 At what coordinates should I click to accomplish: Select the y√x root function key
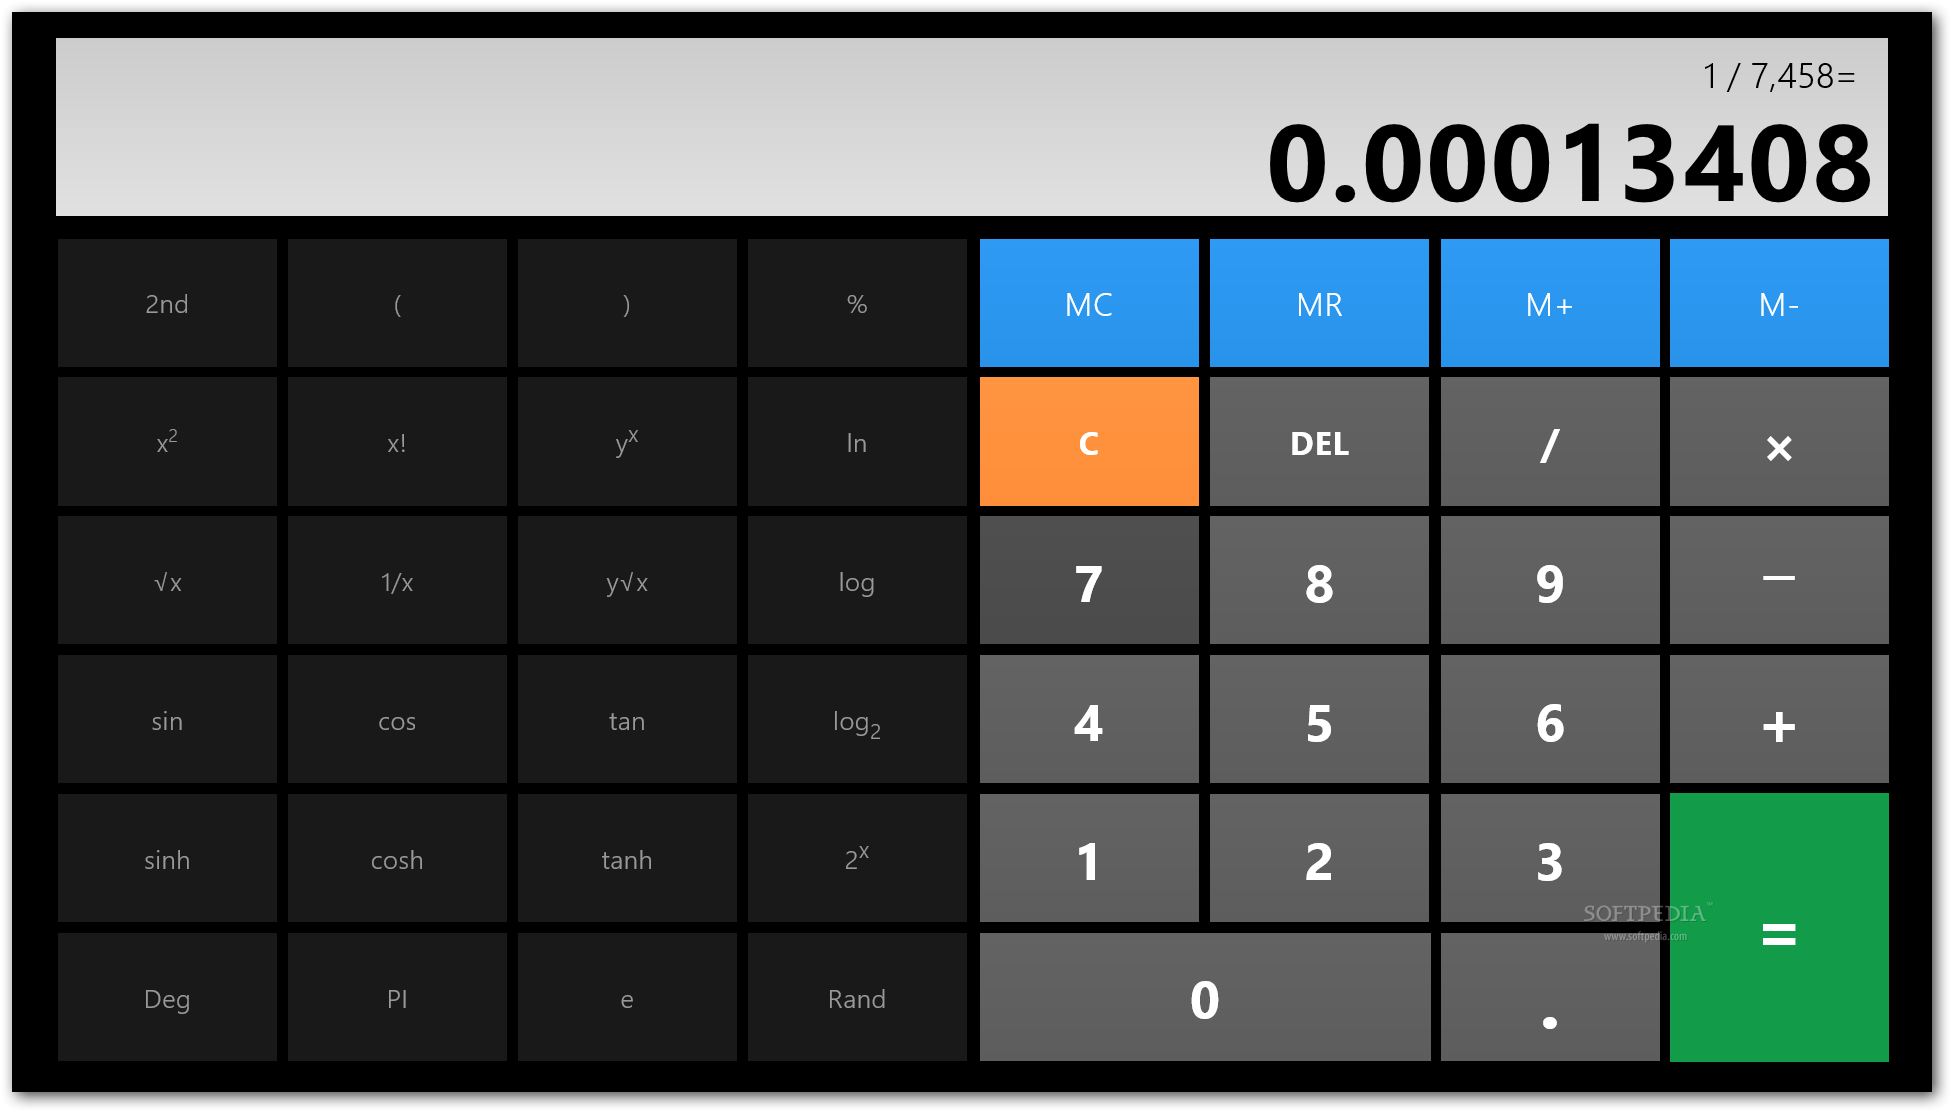tap(625, 579)
